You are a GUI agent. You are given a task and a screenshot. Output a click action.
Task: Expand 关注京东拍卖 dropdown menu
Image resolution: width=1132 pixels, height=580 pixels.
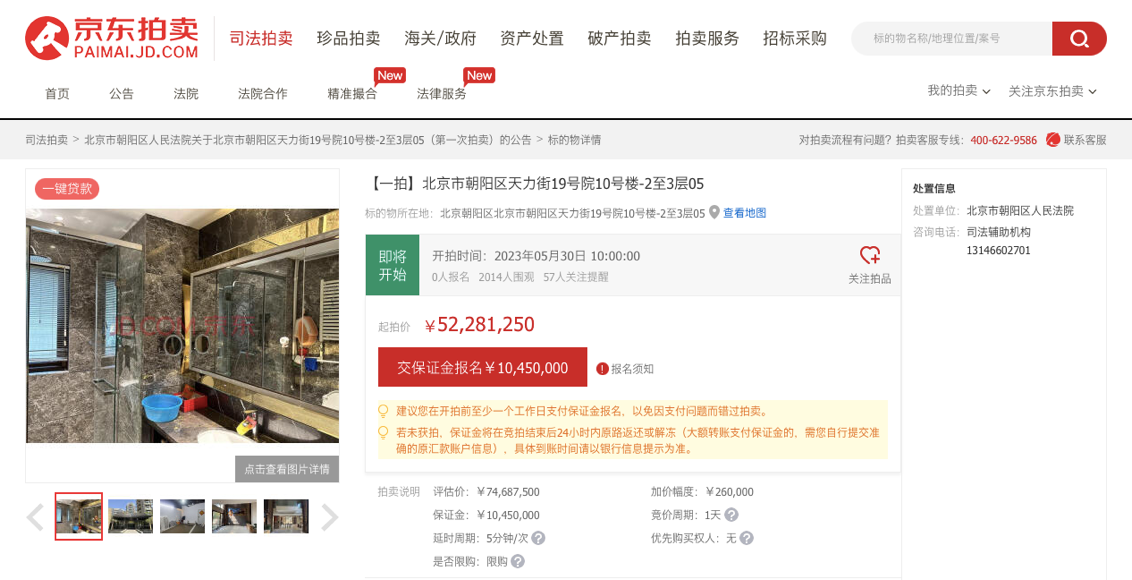[1052, 91]
